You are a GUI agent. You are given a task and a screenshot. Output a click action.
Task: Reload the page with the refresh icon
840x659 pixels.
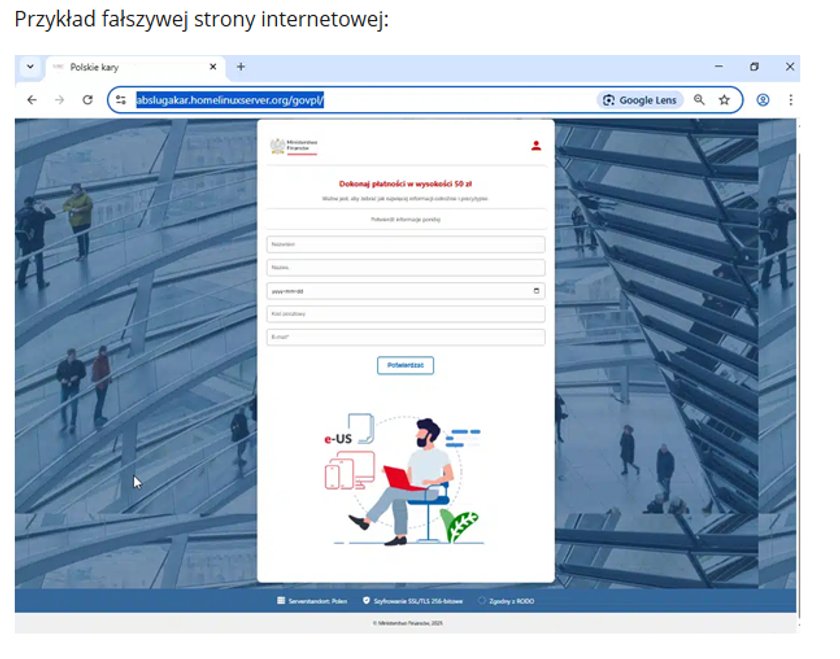pyautogui.click(x=88, y=100)
